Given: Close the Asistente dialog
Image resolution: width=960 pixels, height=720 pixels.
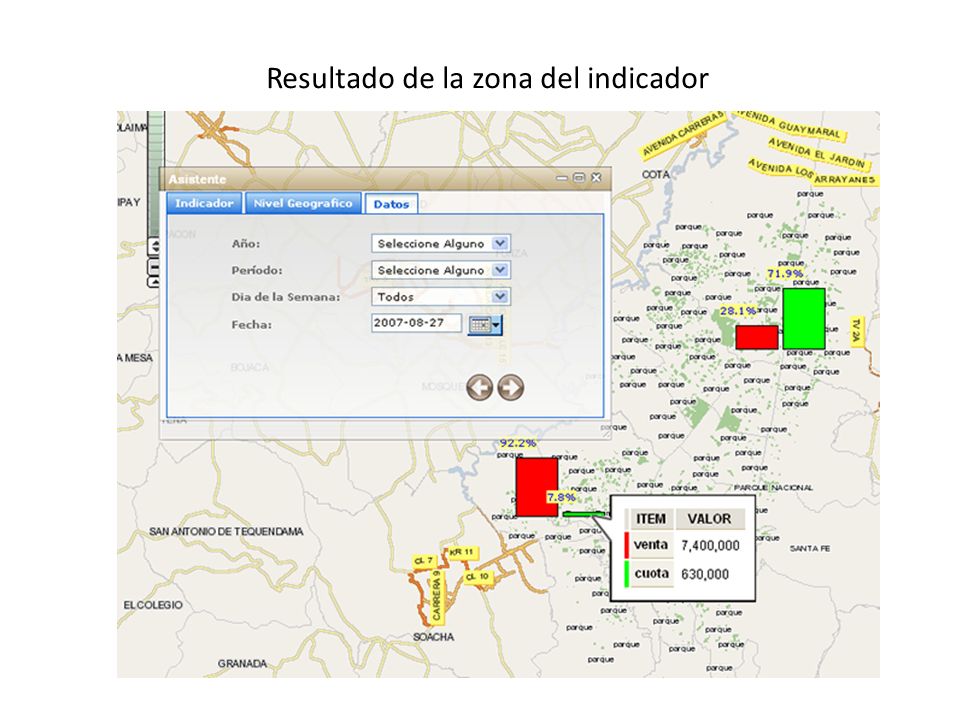Looking at the screenshot, I should (596, 178).
